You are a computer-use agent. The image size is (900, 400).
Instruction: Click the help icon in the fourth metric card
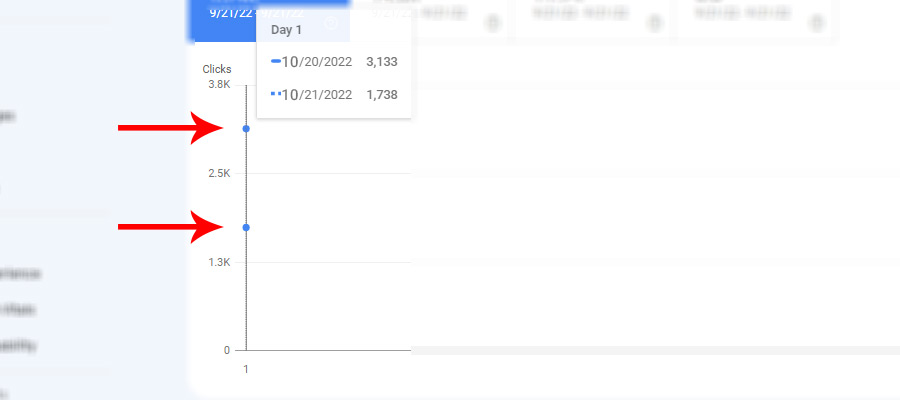(x=816, y=23)
